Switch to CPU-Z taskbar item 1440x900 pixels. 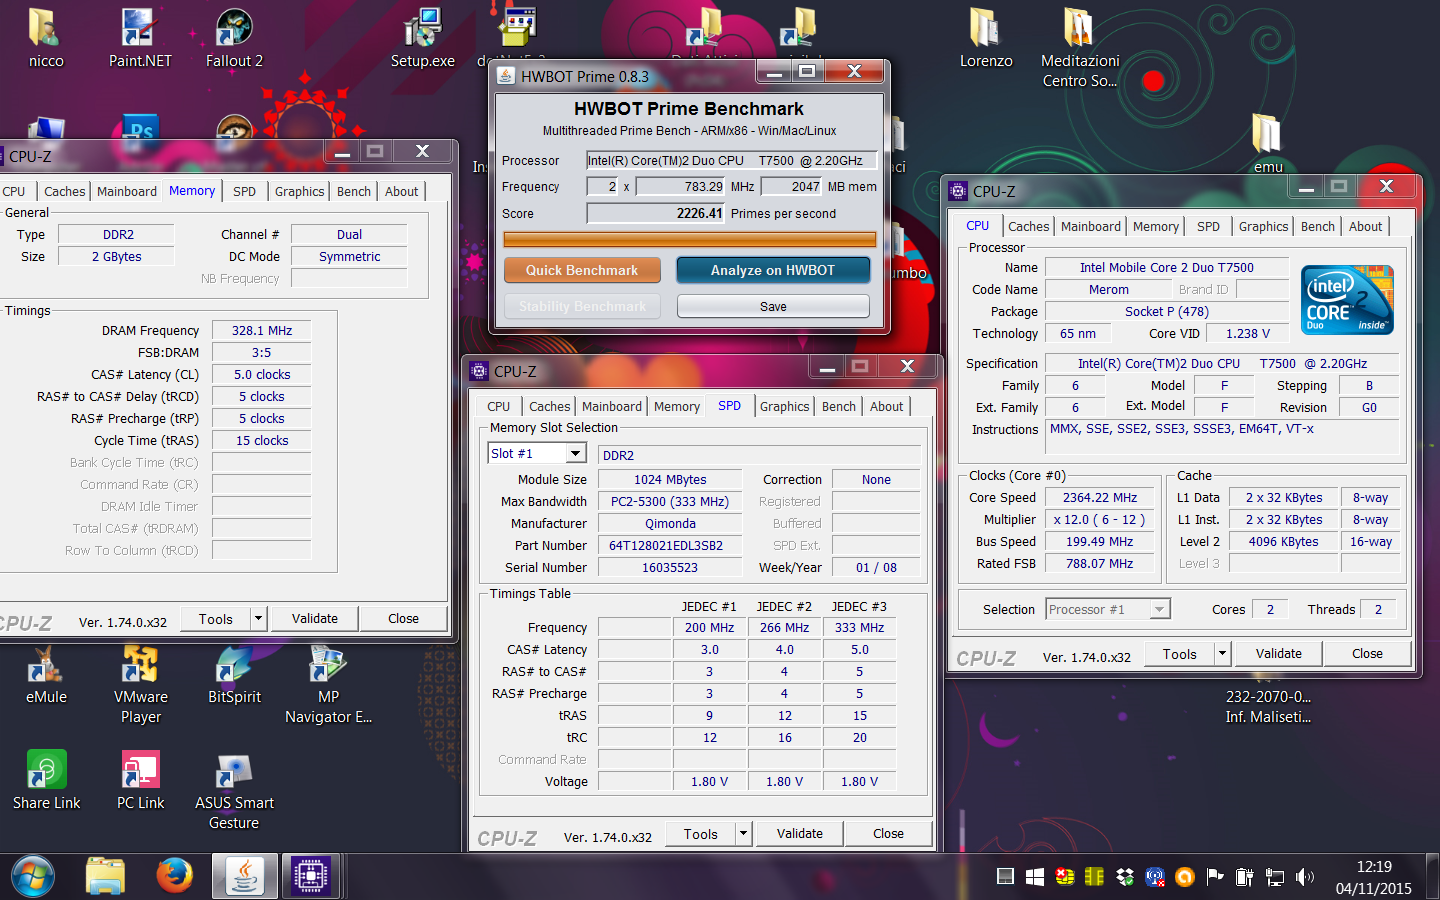[x=311, y=877]
